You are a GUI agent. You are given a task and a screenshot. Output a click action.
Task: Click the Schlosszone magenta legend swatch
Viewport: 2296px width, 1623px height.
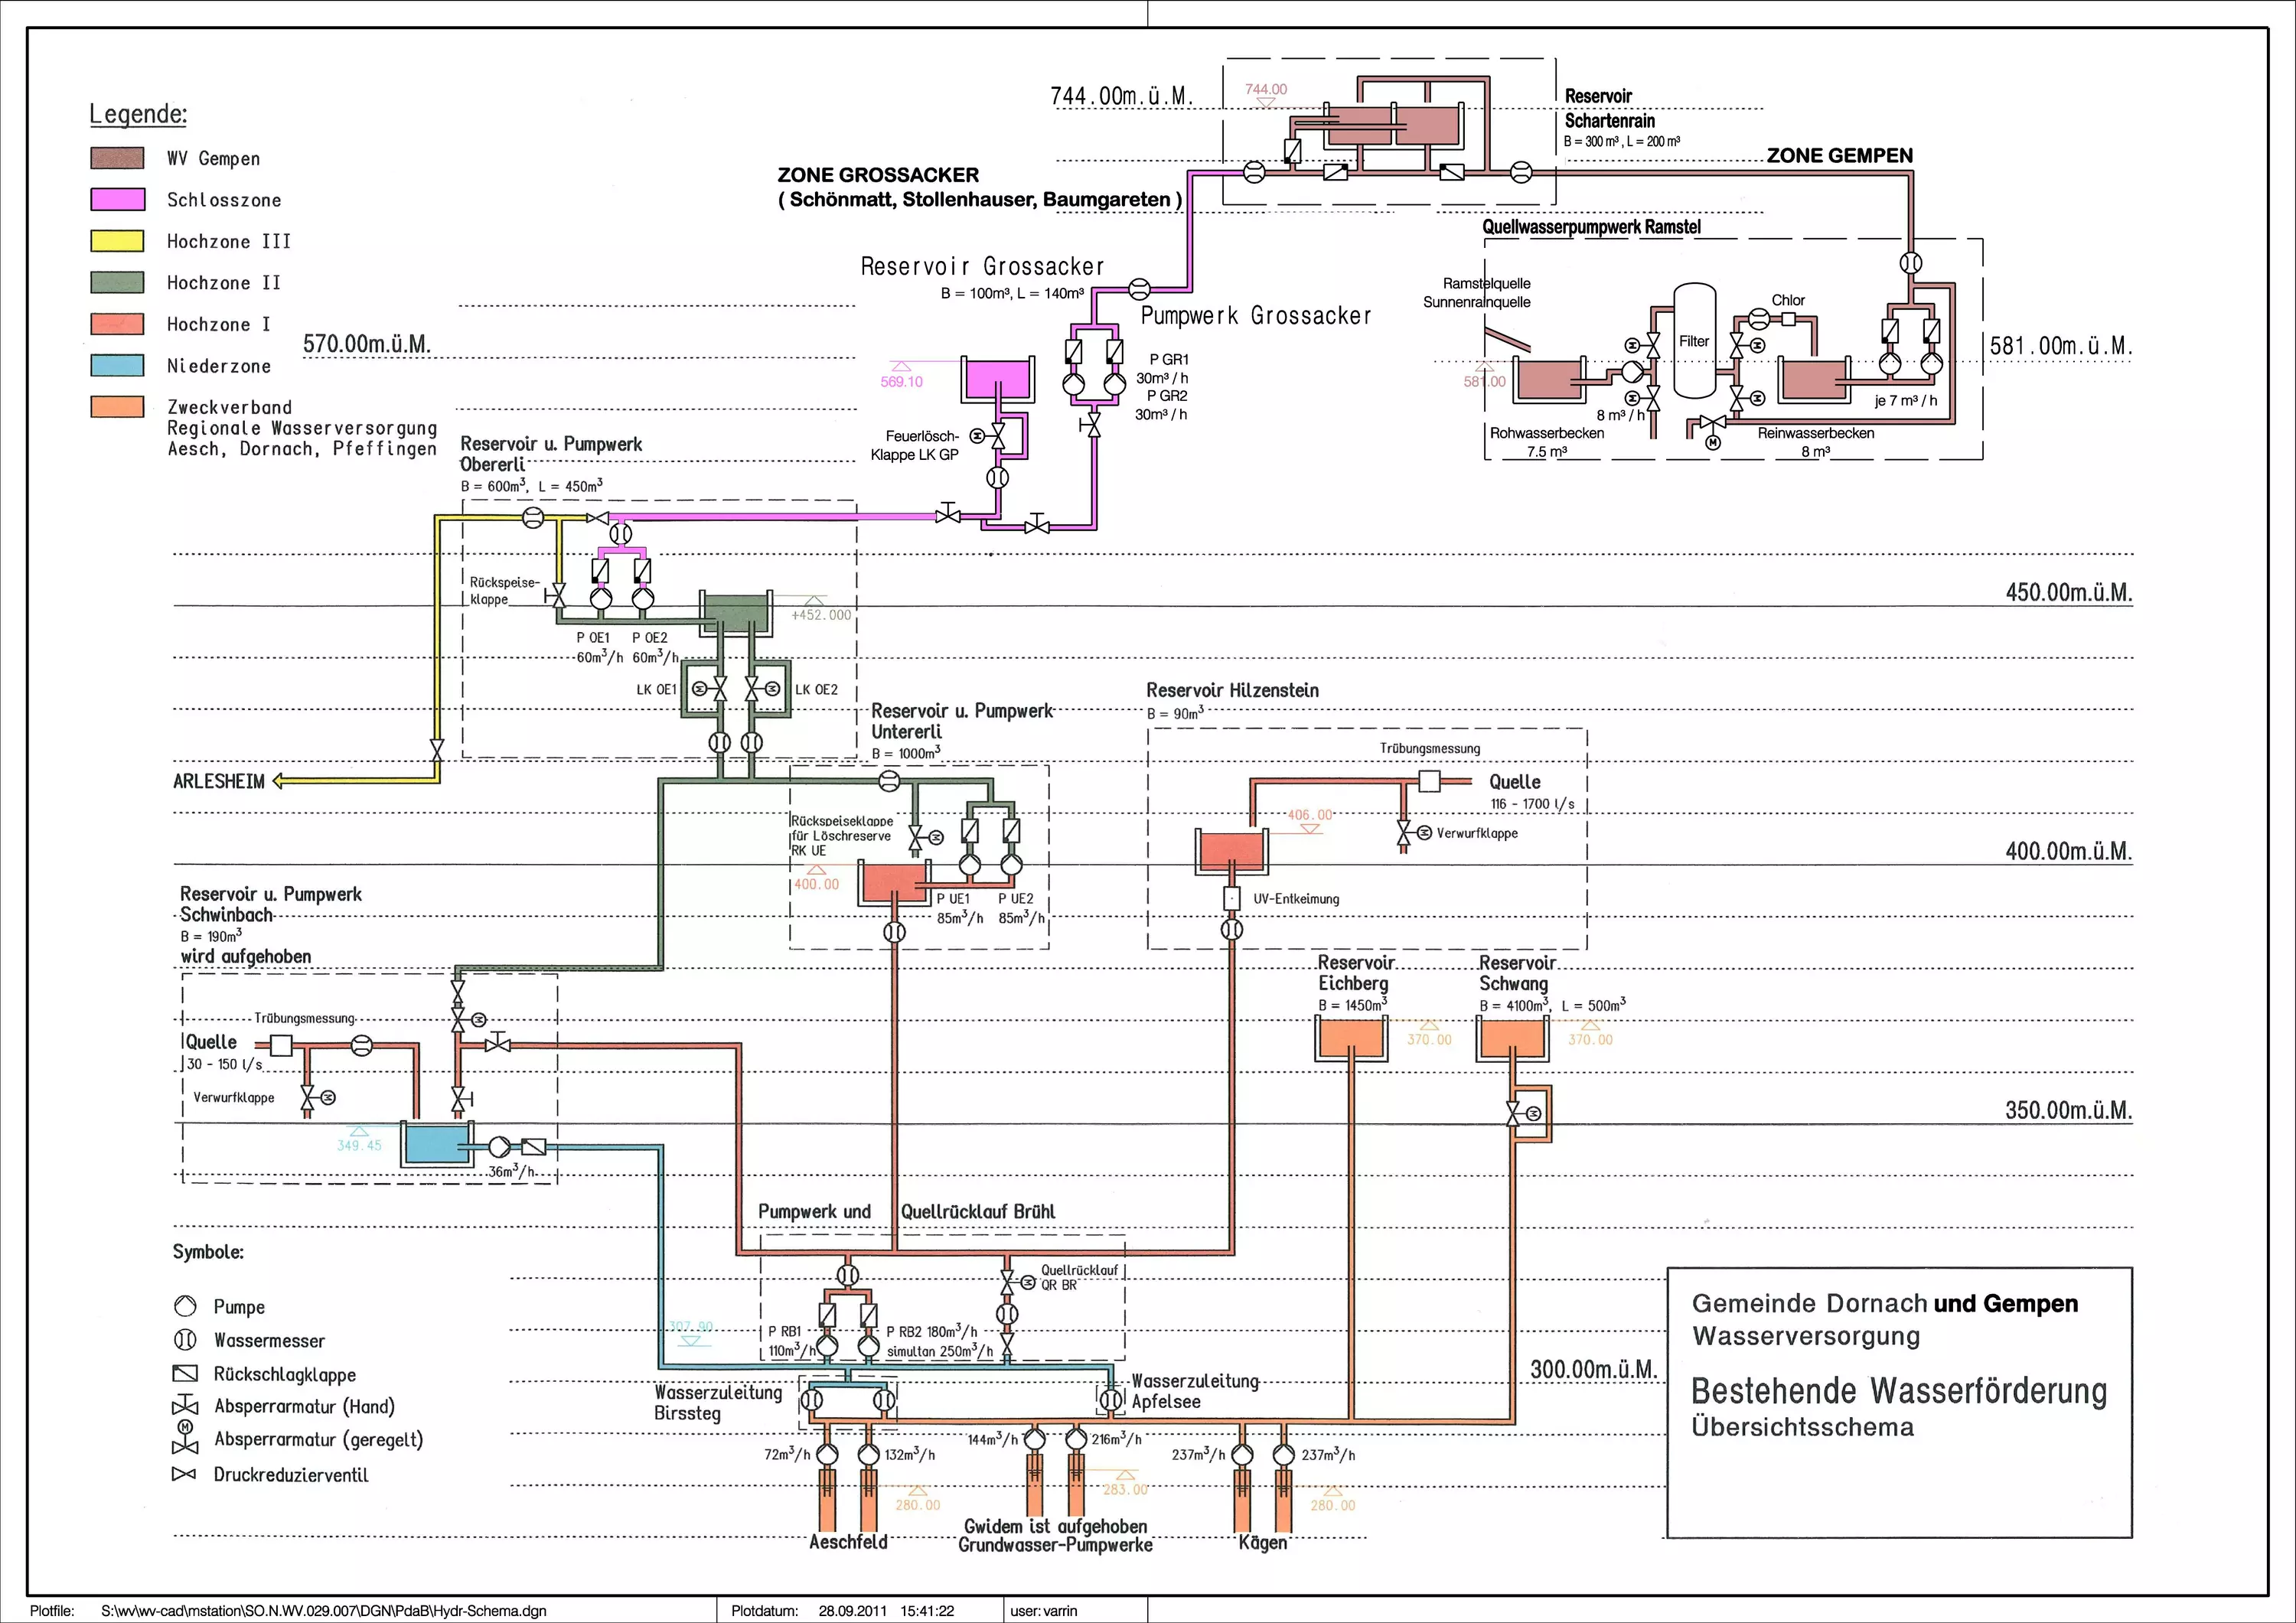coord(117,199)
